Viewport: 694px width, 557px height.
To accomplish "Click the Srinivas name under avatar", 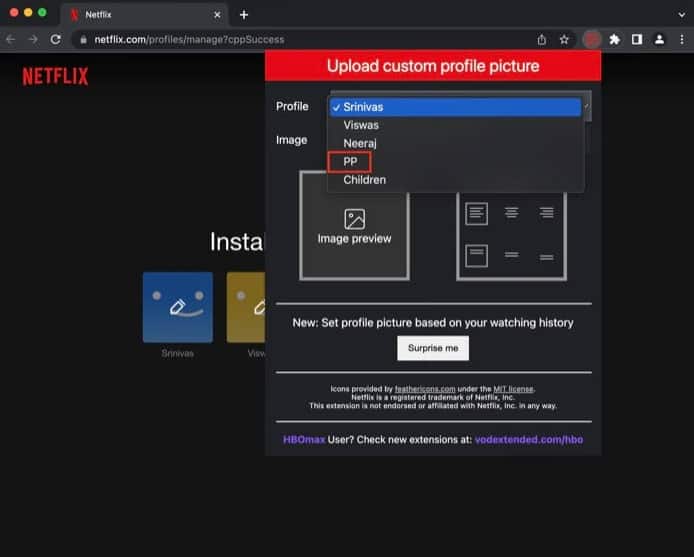I will tap(177, 353).
